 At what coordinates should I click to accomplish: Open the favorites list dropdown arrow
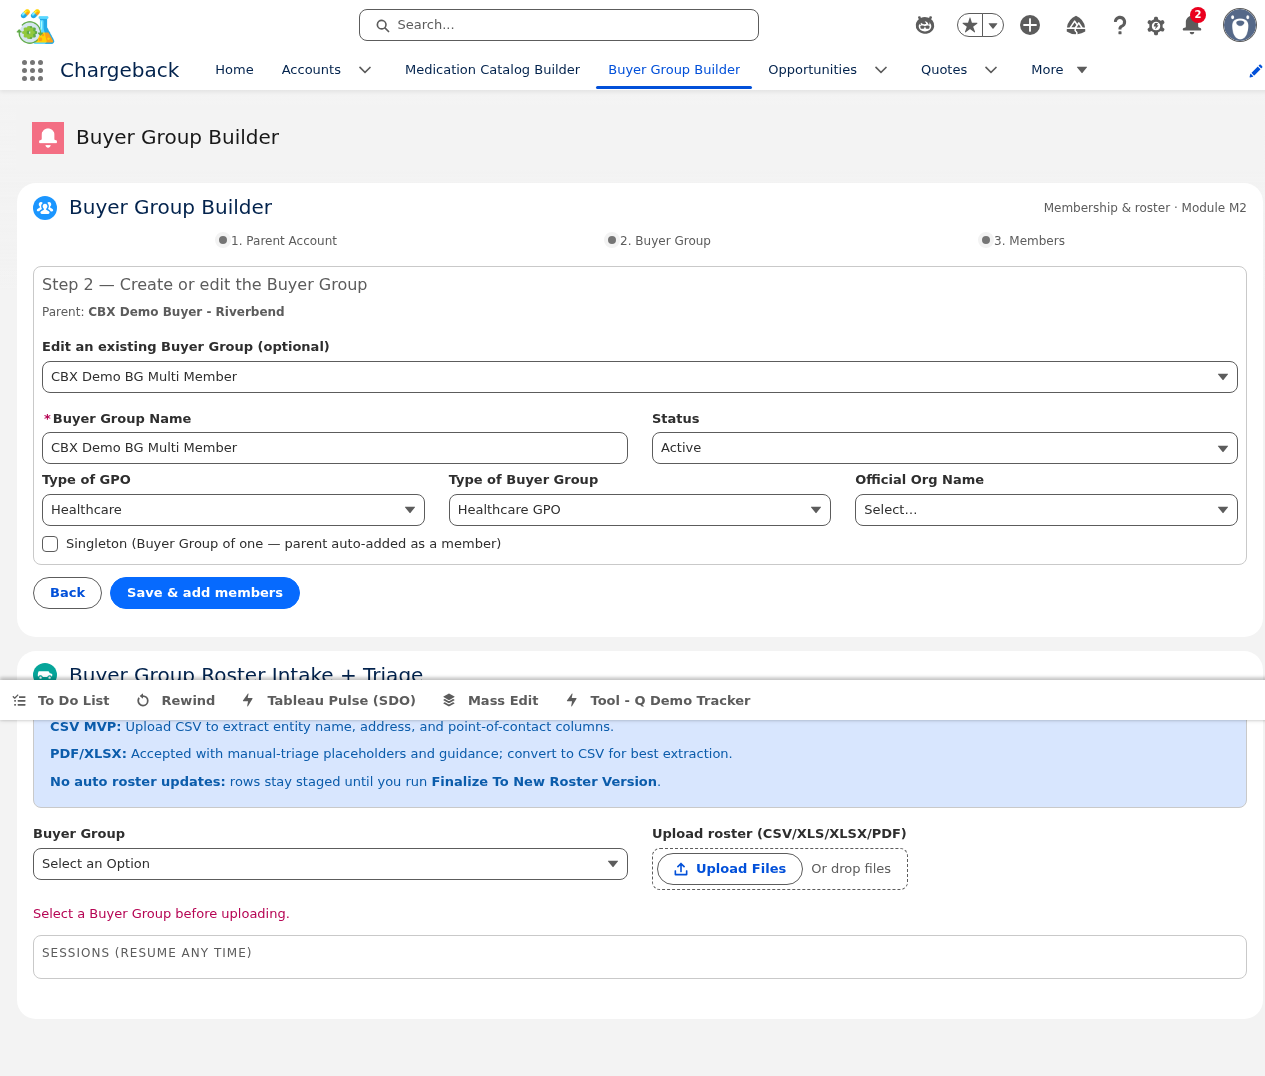(993, 25)
